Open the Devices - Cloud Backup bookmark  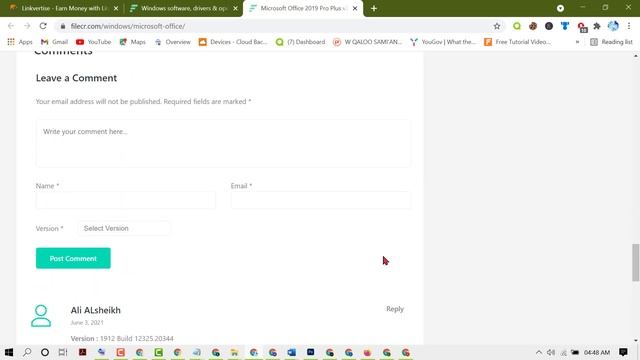click(233, 42)
